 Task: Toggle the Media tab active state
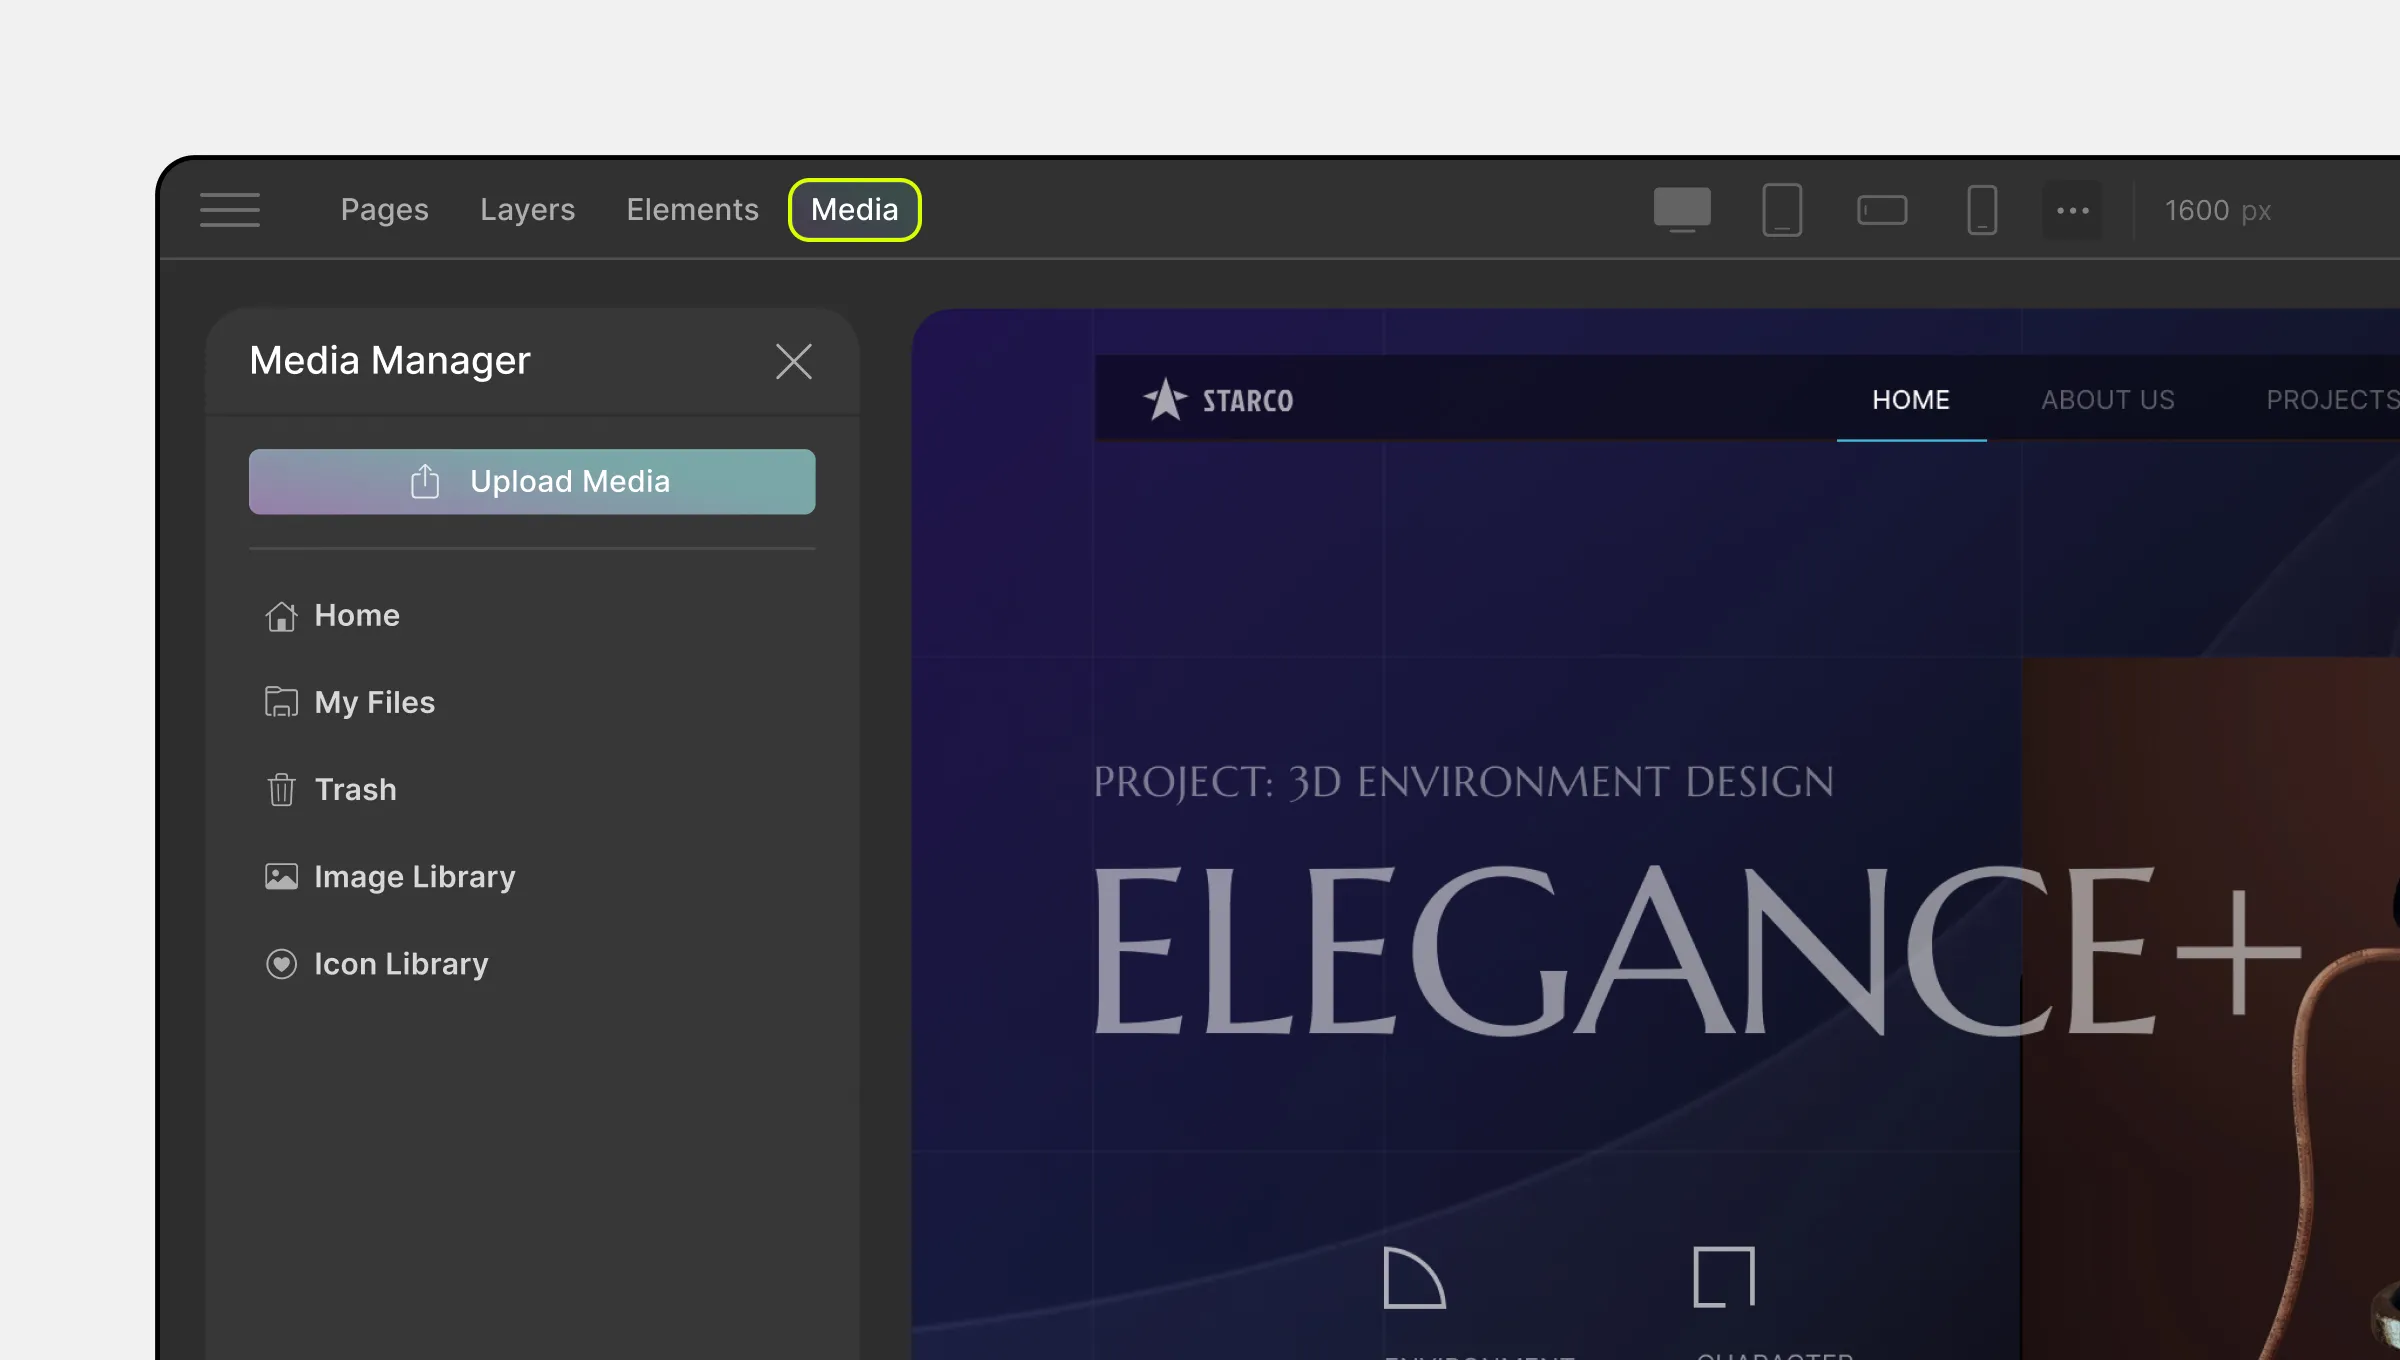tap(854, 211)
